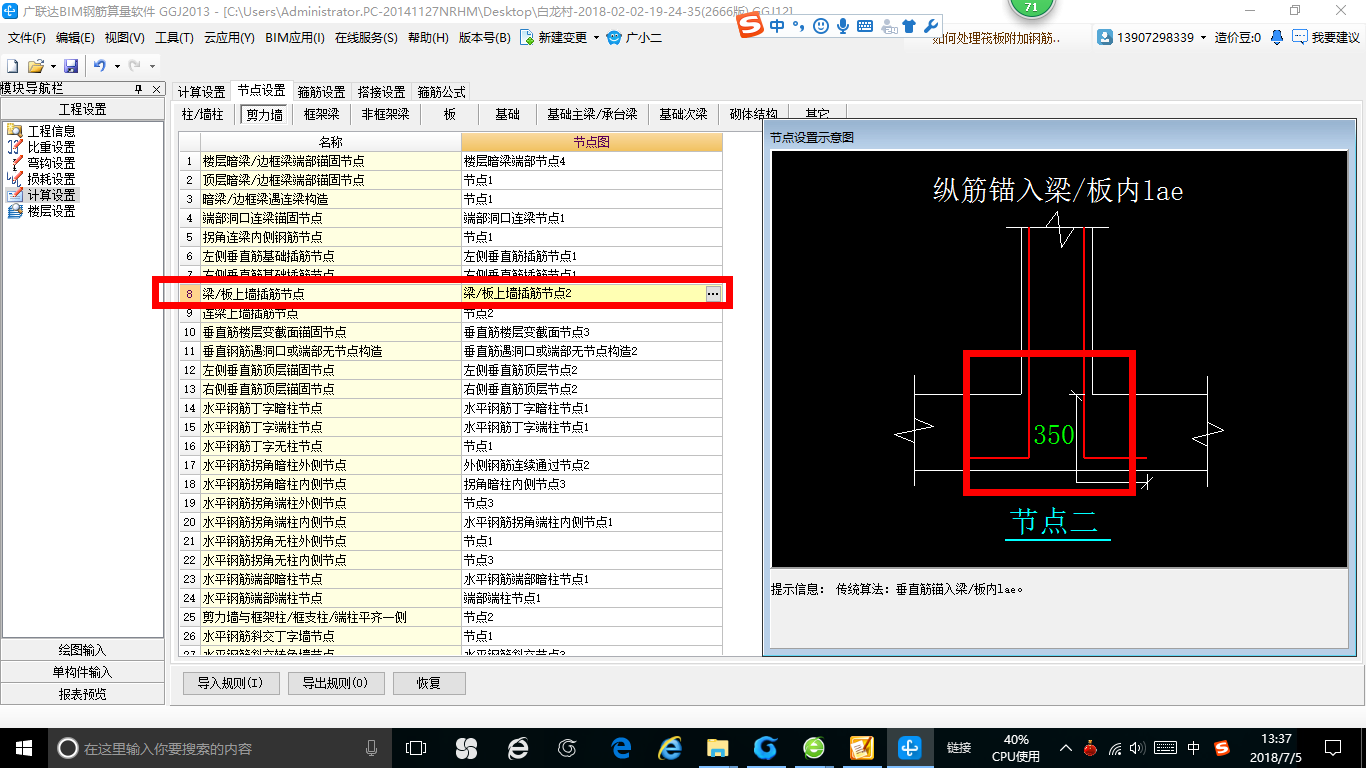
Task: Click the New file toolbar icon
Action: click(x=12, y=66)
